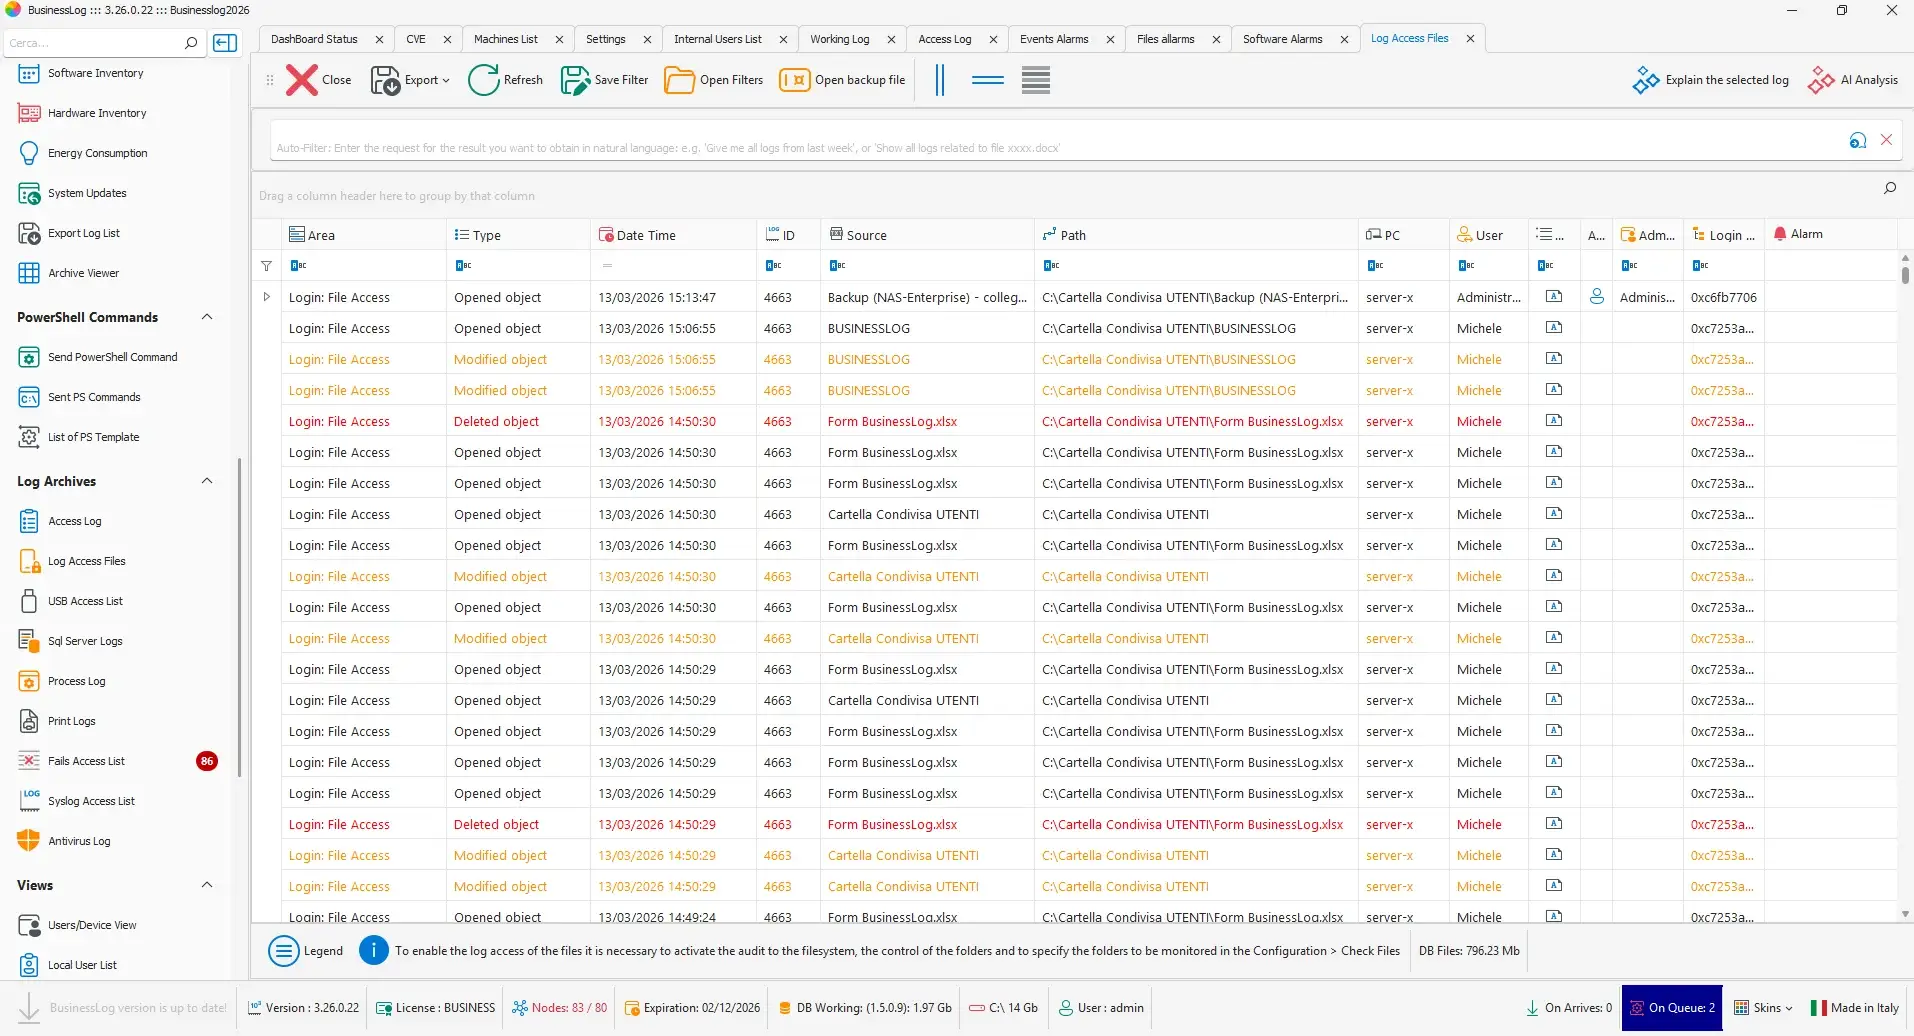
Task: Open Archive Viewer link
Action: tap(83, 273)
